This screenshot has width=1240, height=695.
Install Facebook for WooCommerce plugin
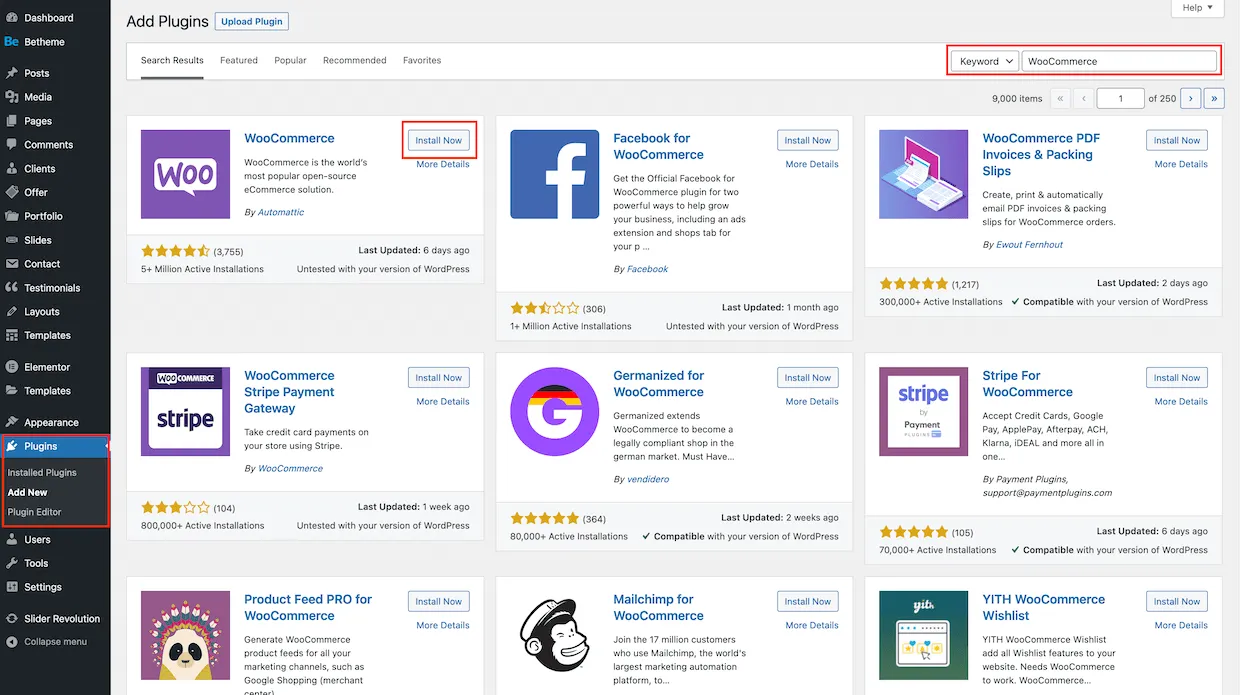pyautogui.click(x=808, y=140)
